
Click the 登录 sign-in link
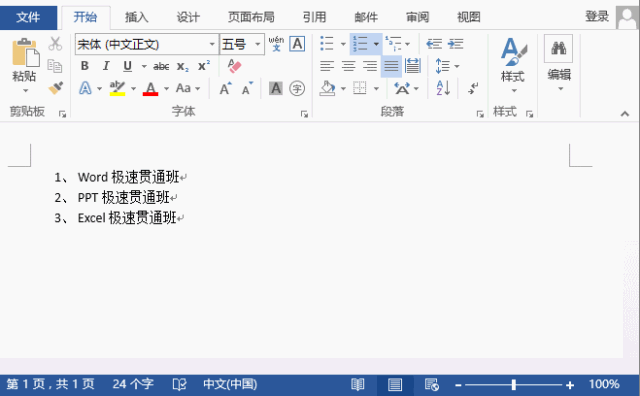click(x=597, y=16)
